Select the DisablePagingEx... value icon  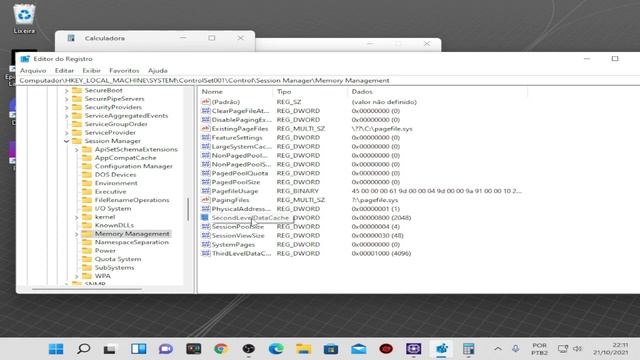206,120
